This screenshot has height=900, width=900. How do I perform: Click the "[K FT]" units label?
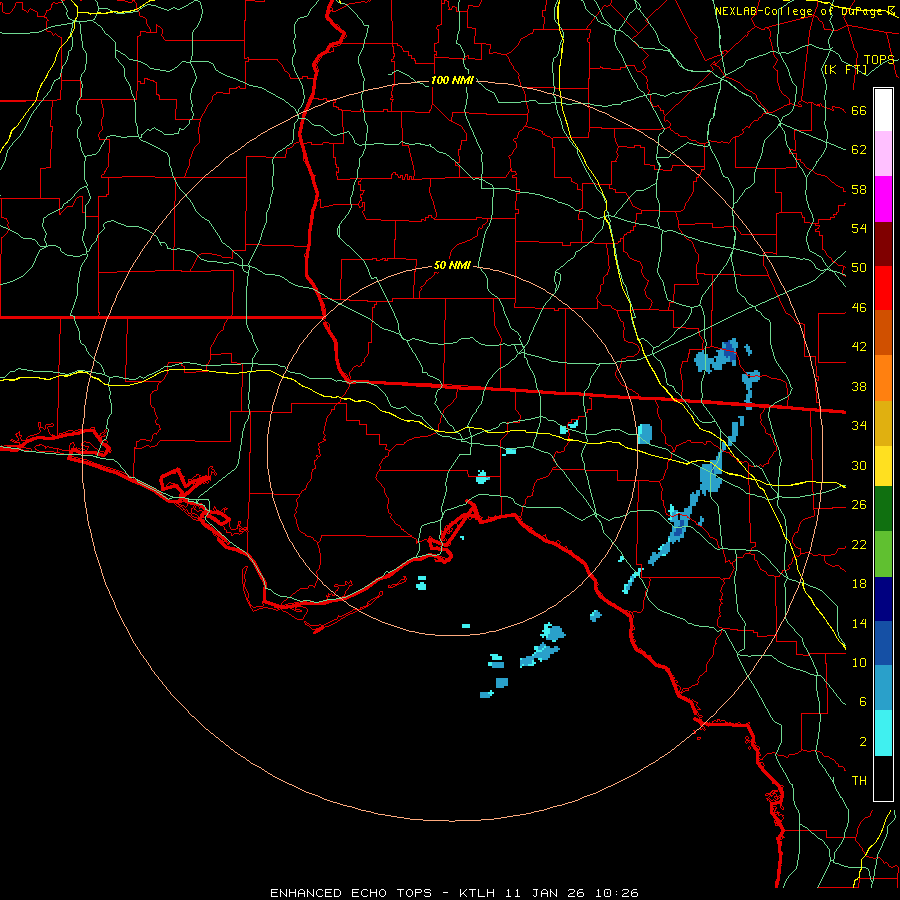[x=845, y=69]
